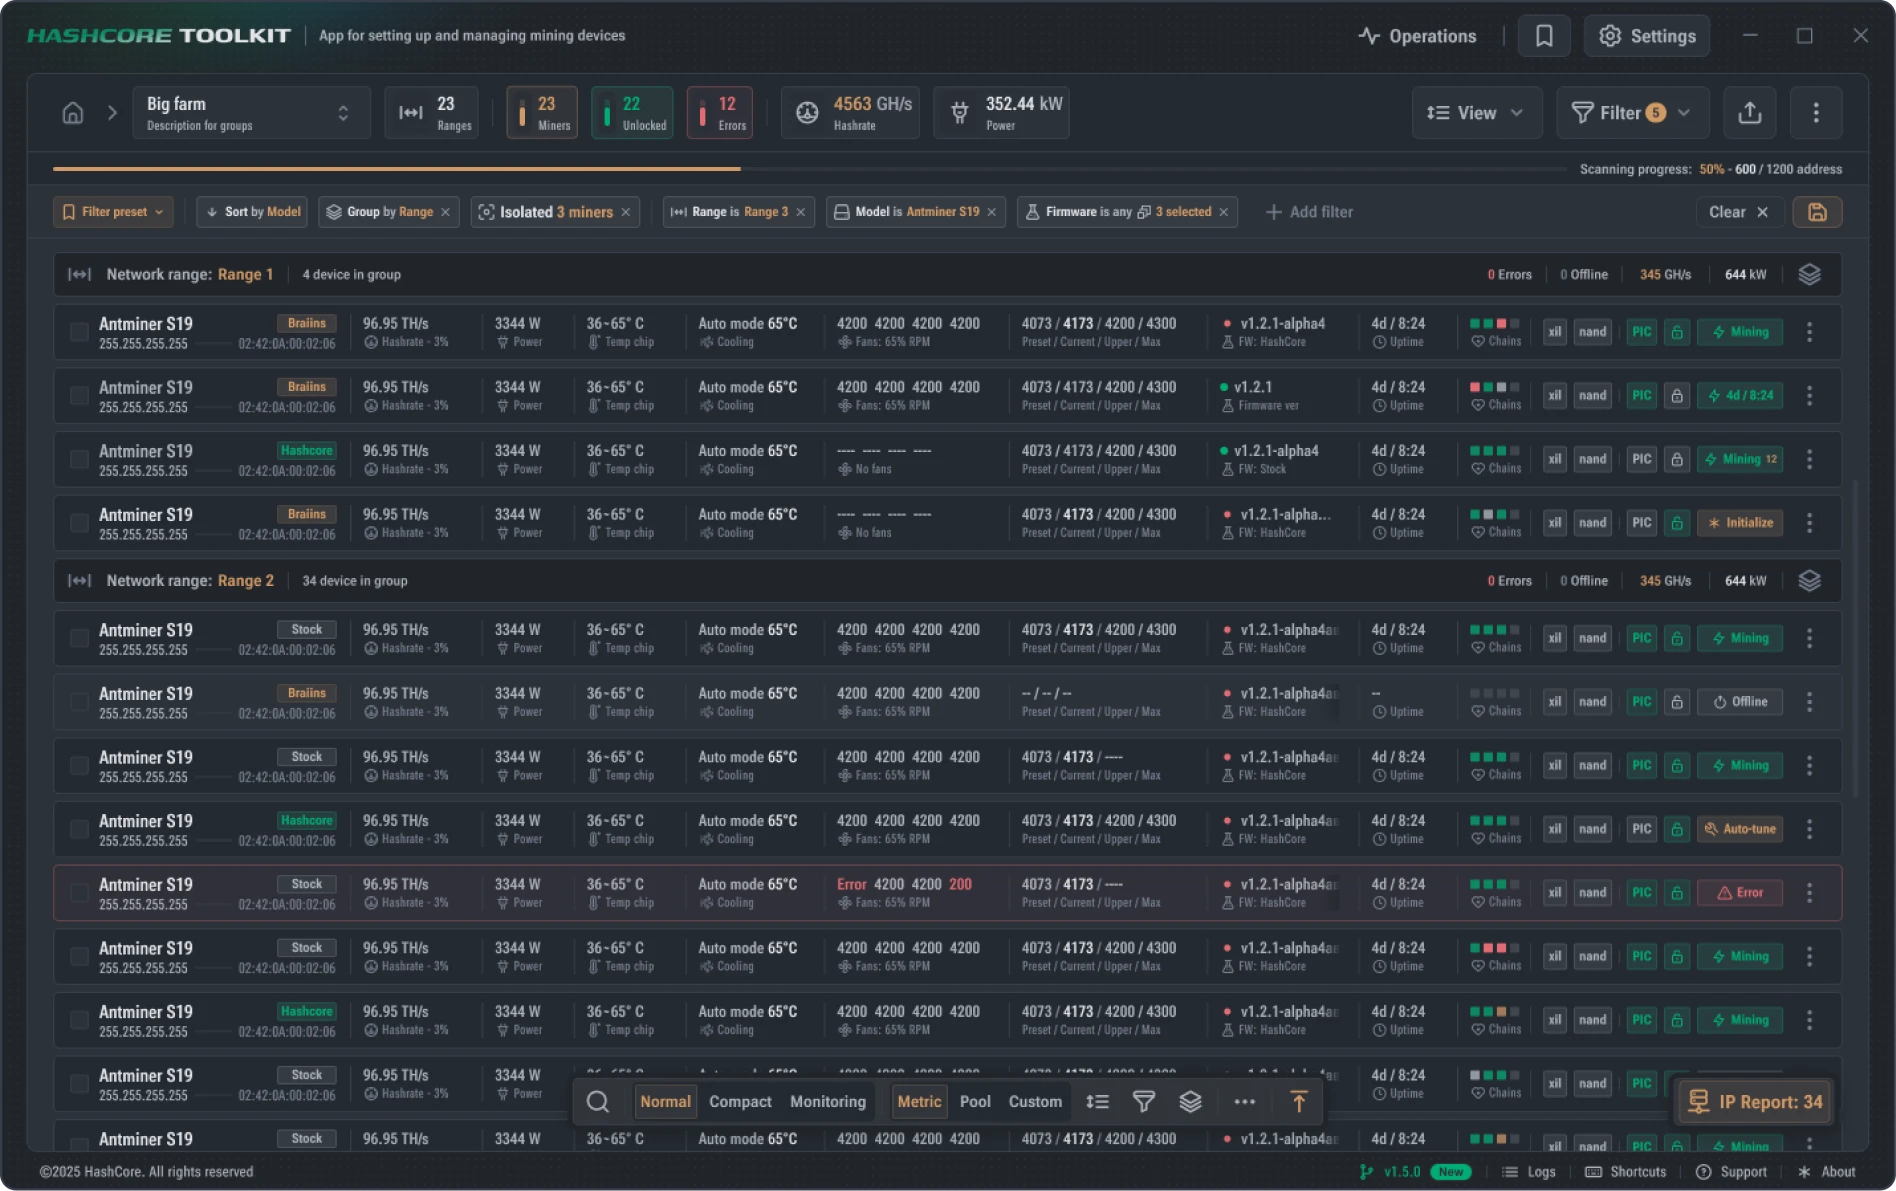Click the home icon in the breadcrumb
This screenshot has height=1191, width=1896.
coord(72,112)
